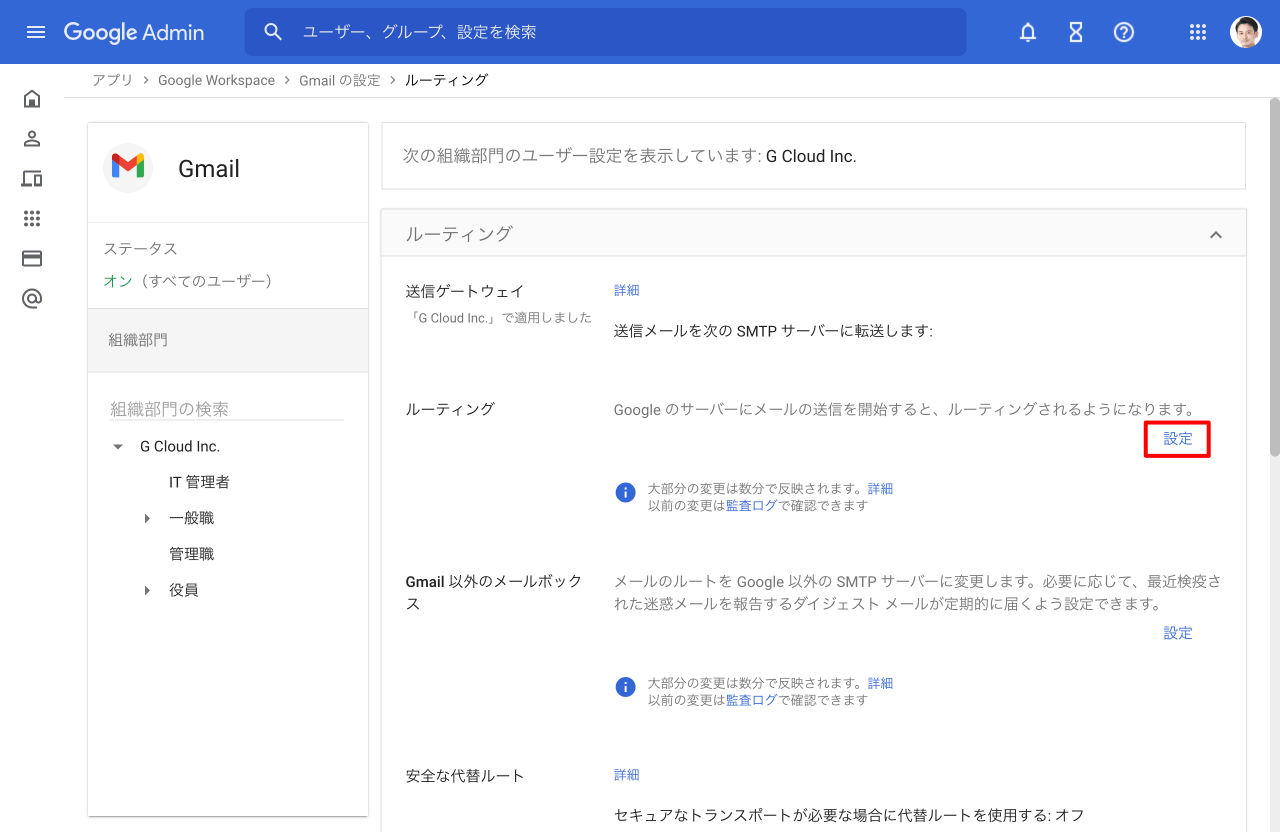Click the Gmail logo icon
This screenshot has height=832, width=1280.
click(128, 168)
